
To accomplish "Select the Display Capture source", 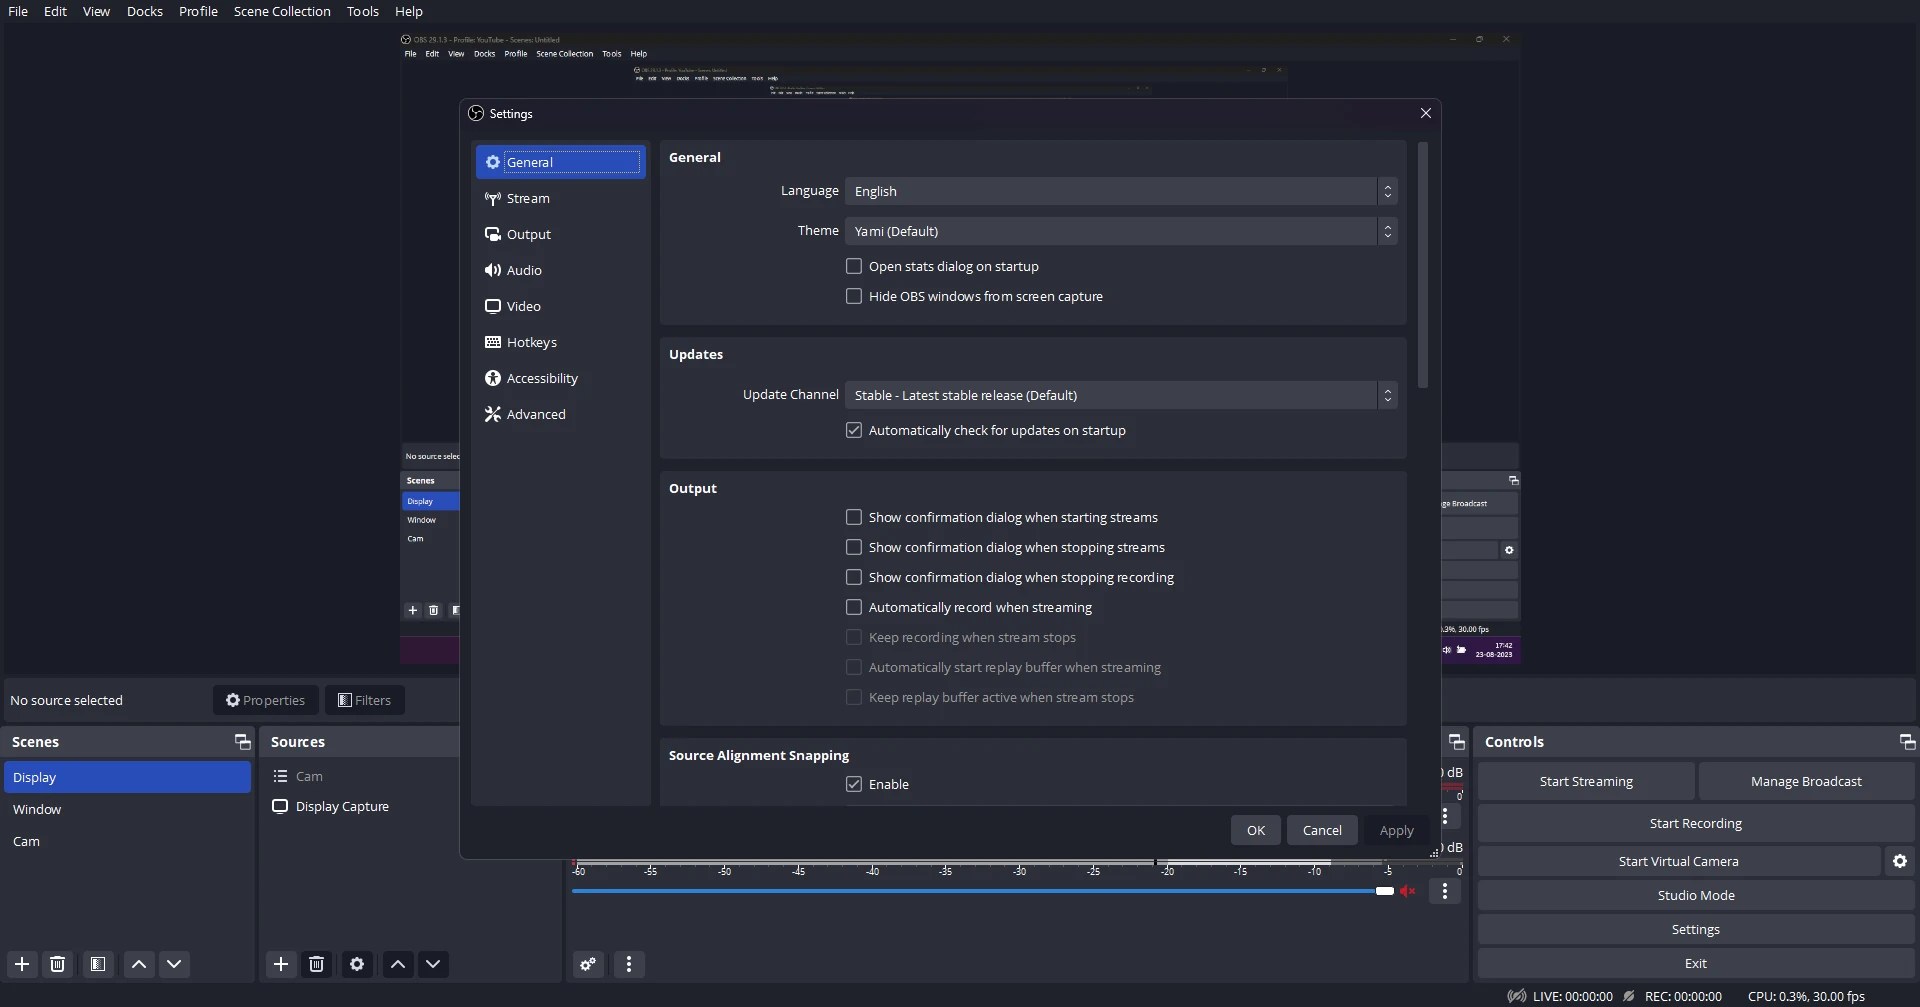I will coord(342,806).
